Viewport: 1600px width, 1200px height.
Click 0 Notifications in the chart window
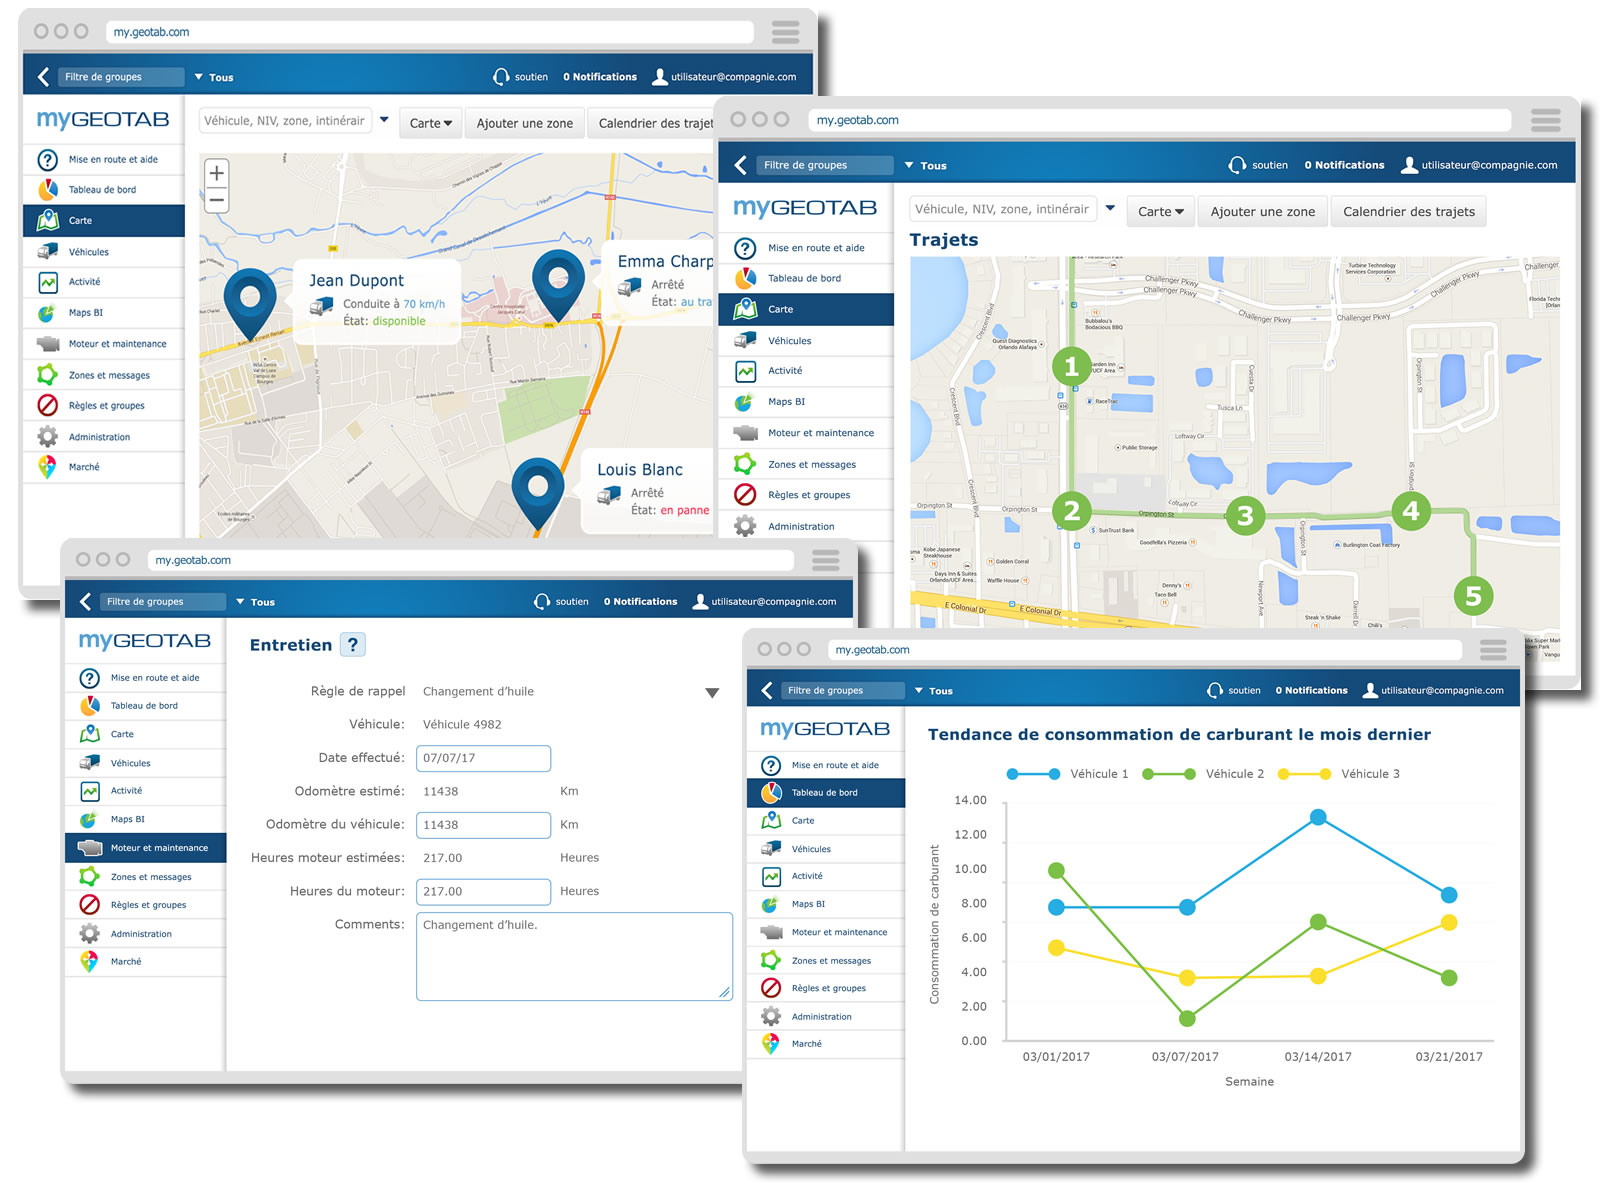(x=1311, y=690)
